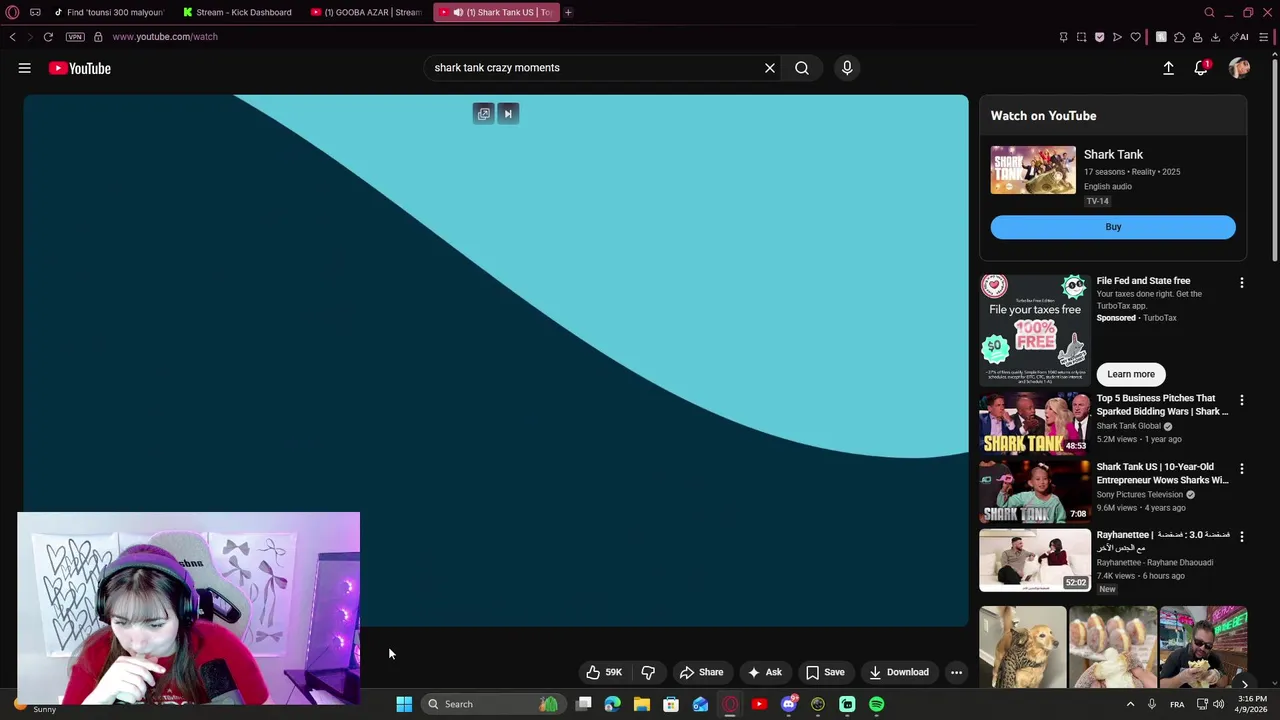Open the YouTube hamburger guide menu

[x=24, y=68]
